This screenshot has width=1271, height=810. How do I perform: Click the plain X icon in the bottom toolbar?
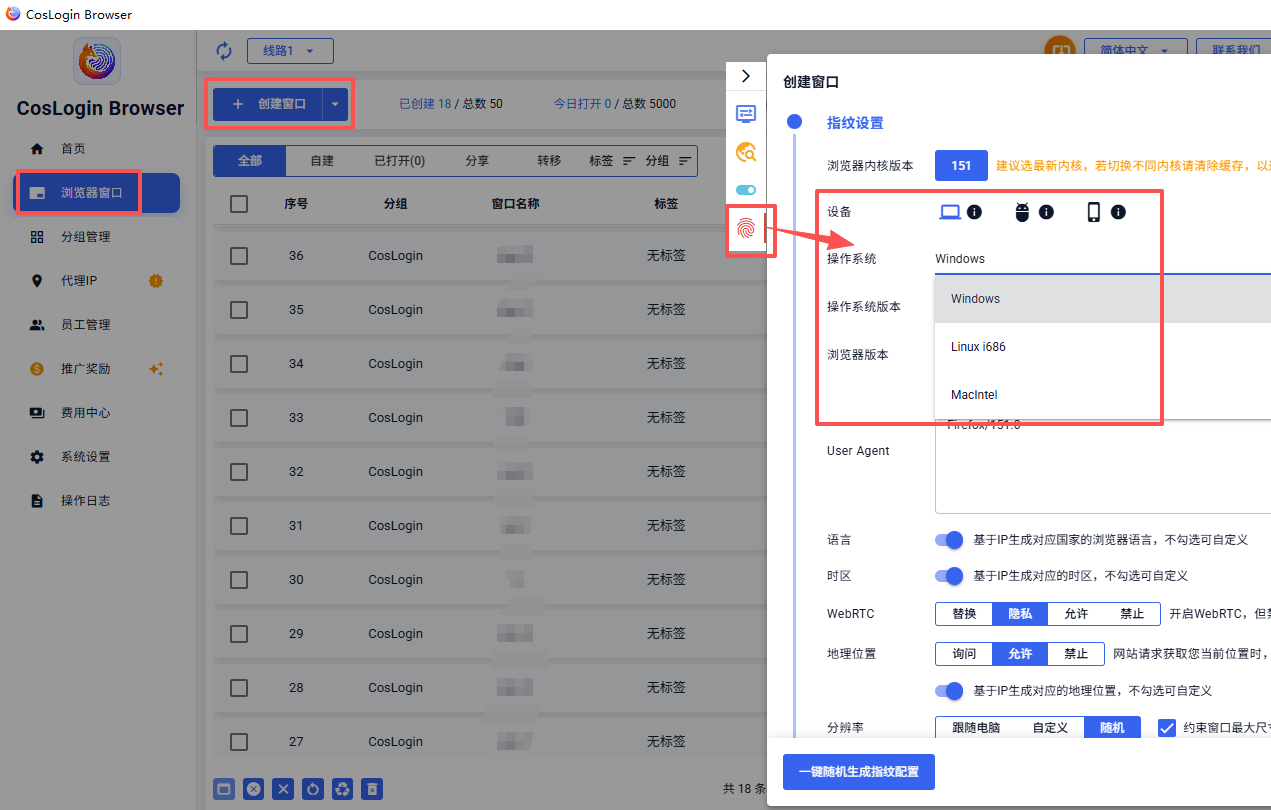[x=284, y=789]
